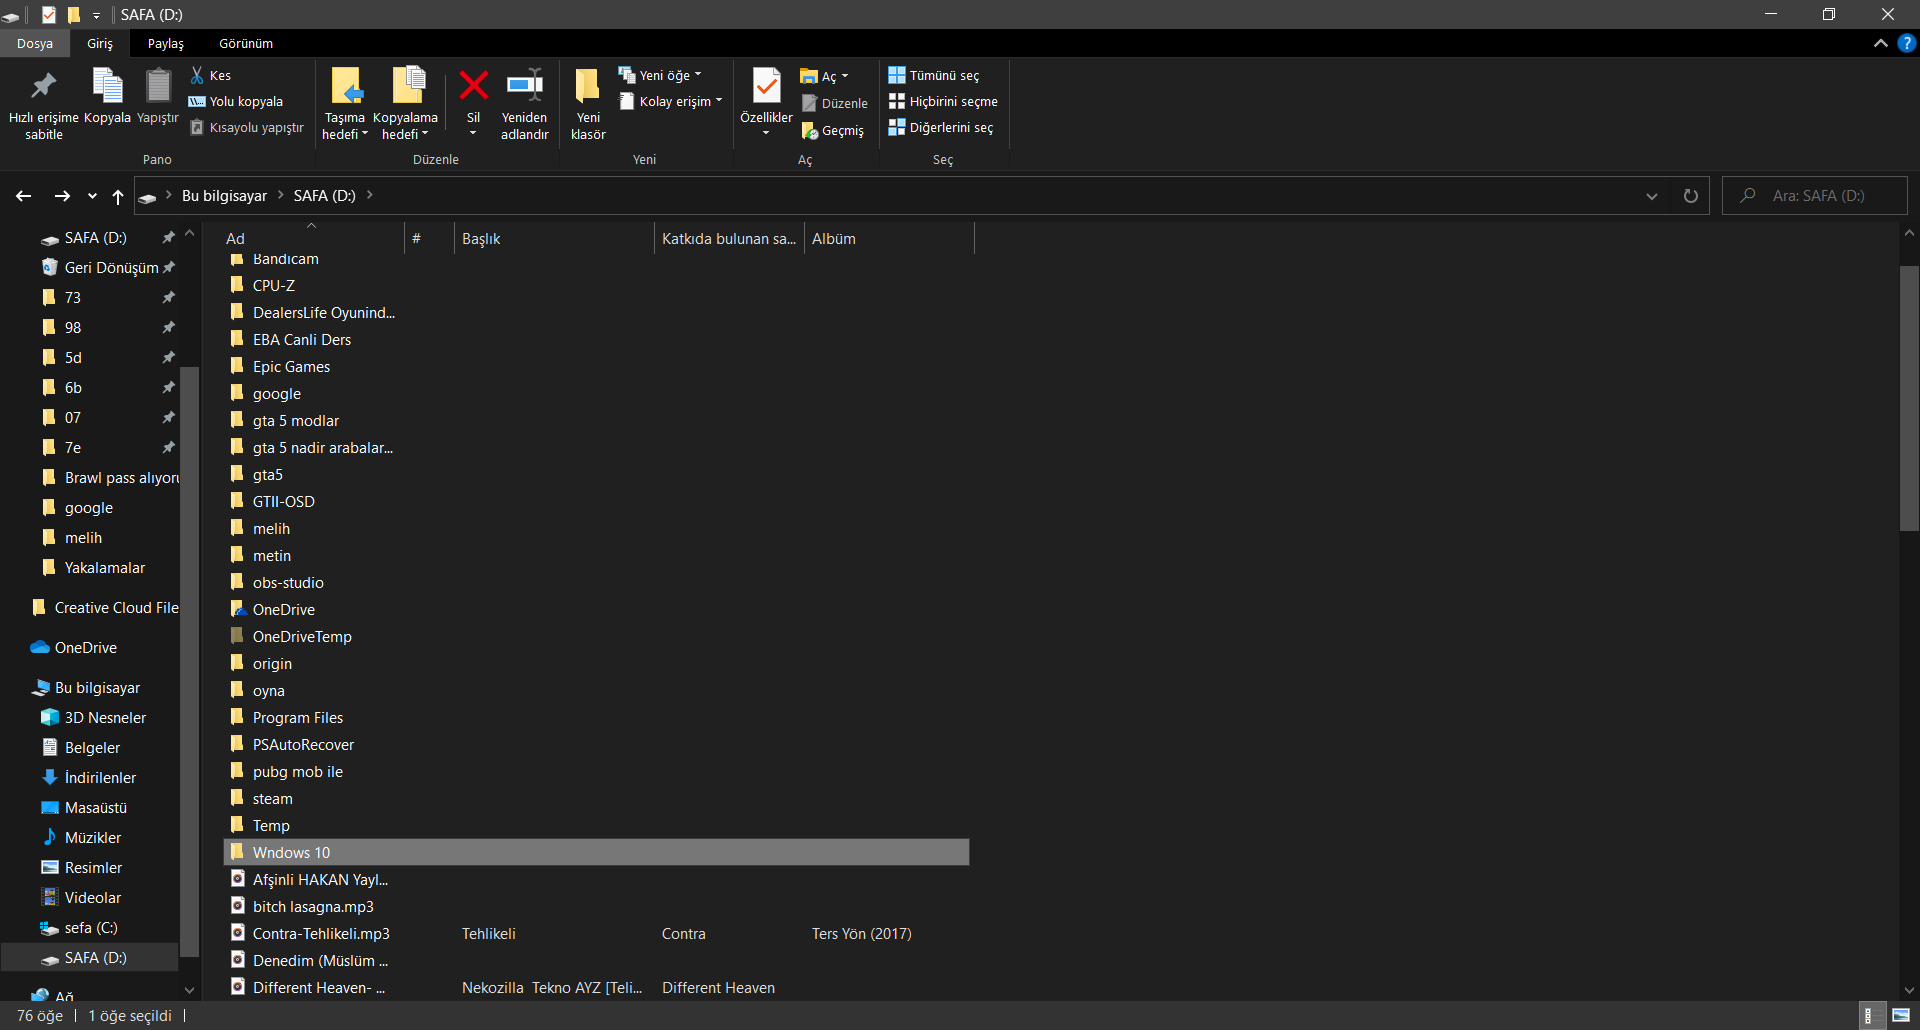Open Help with the question mark icon
The width and height of the screenshot is (1920, 1030).
[1907, 43]
